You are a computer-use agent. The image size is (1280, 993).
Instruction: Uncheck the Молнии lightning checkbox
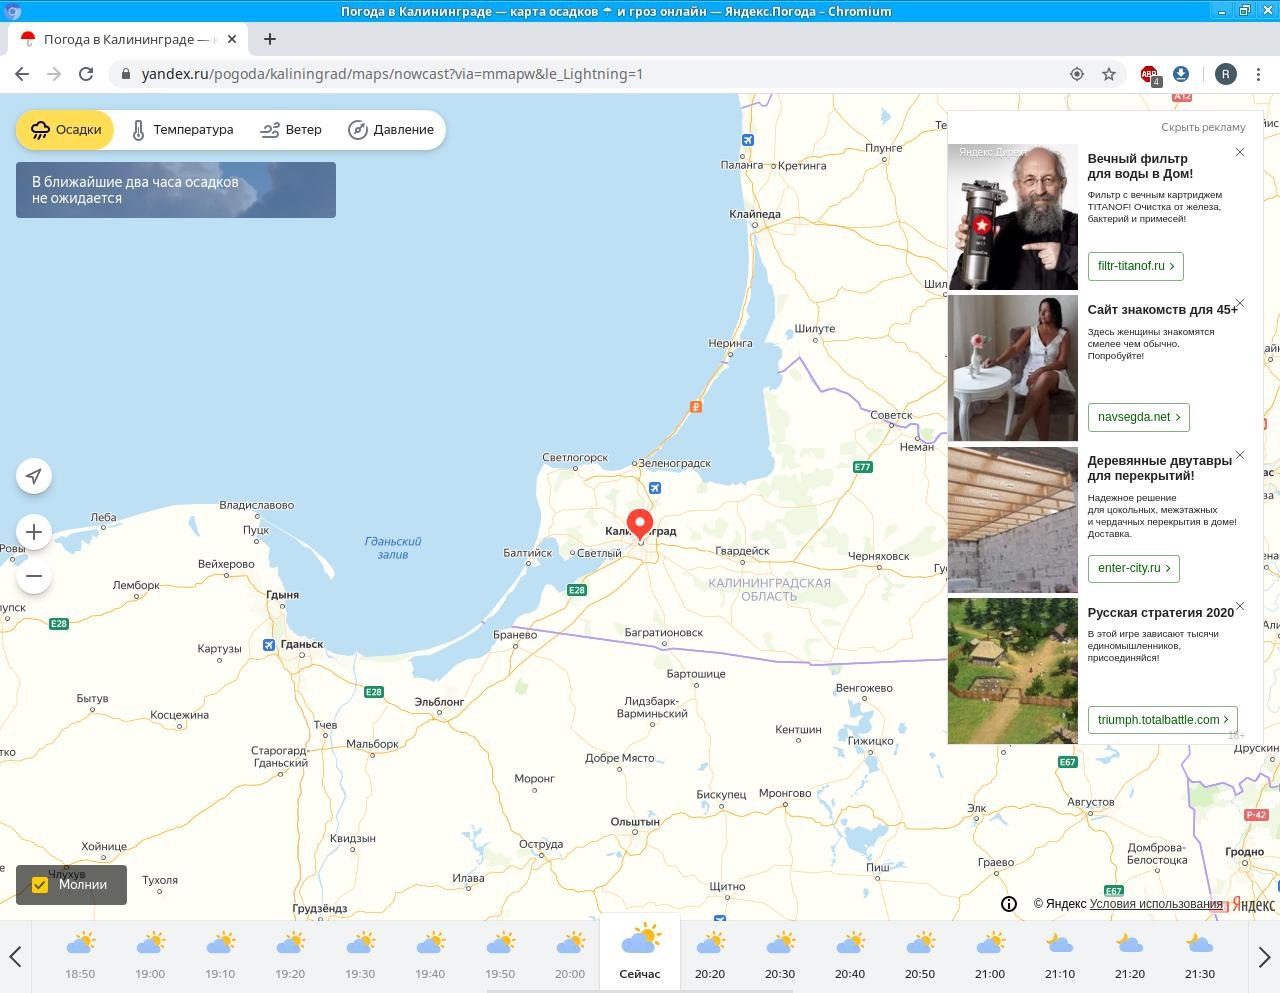40,885
